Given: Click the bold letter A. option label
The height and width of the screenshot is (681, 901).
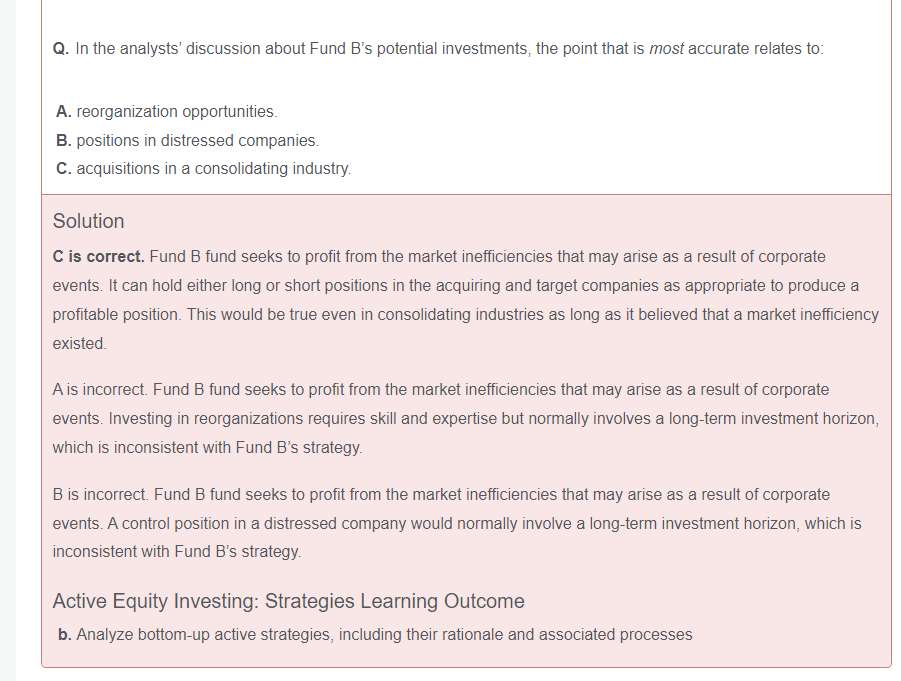Looking at the screenshot, I should (64, 111).
